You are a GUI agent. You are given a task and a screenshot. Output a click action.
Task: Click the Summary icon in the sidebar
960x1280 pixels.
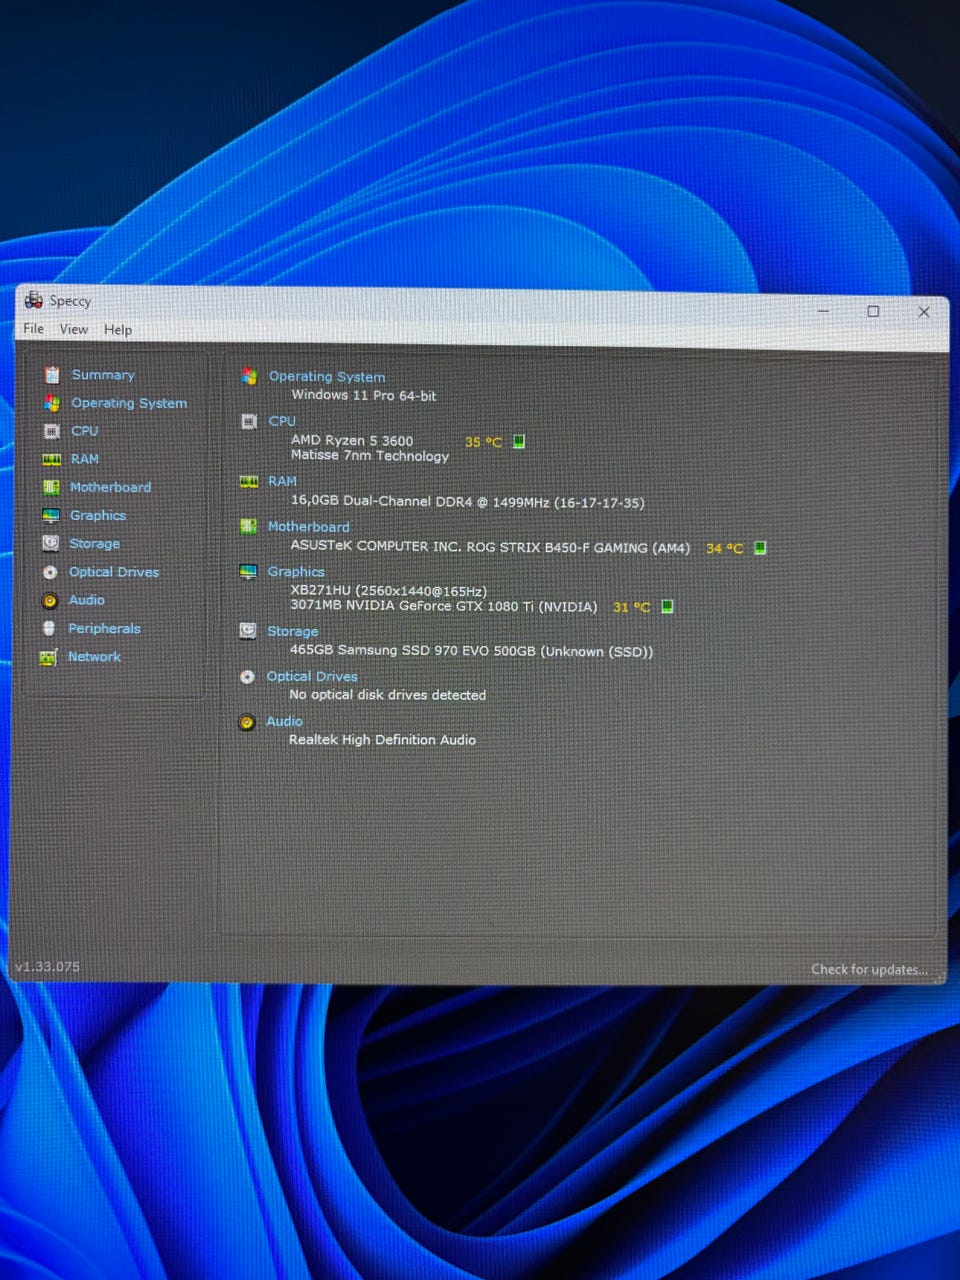coord(52,375)
